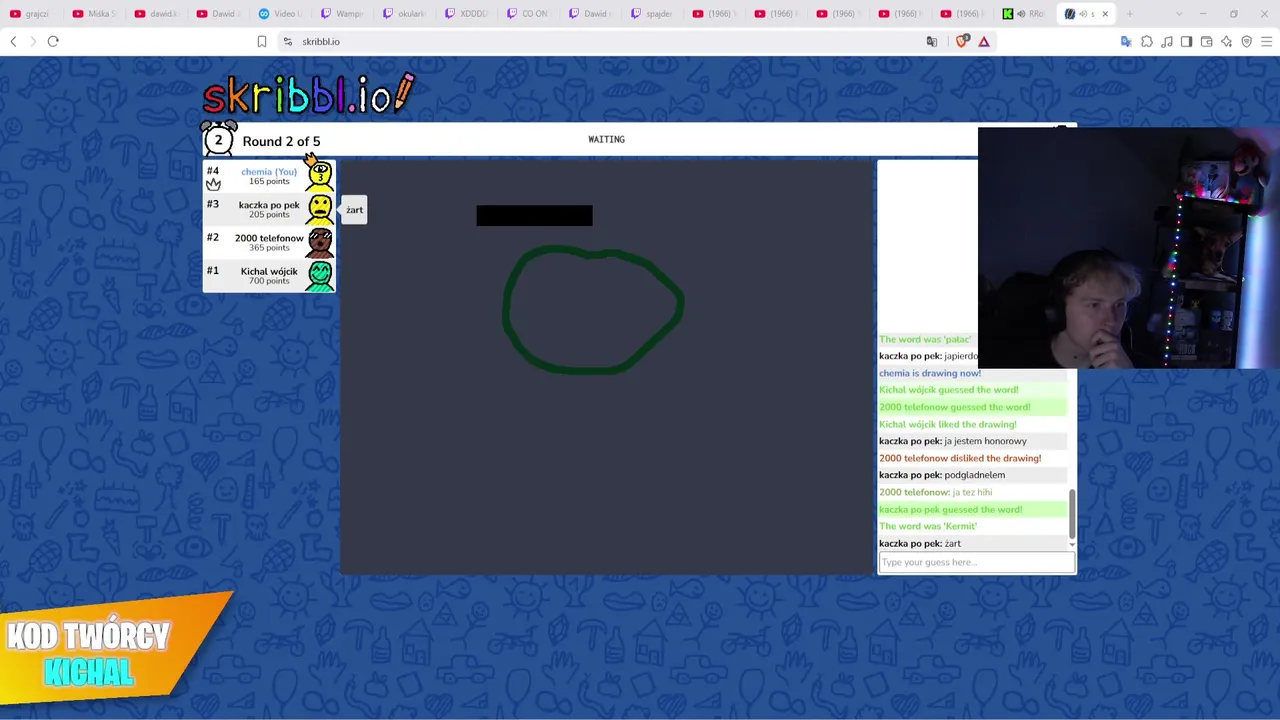This screenshot has height=720, width=1280.
Task: Switch to the 'spajder' Twitch tab
Action: click(x=653, y=14)
